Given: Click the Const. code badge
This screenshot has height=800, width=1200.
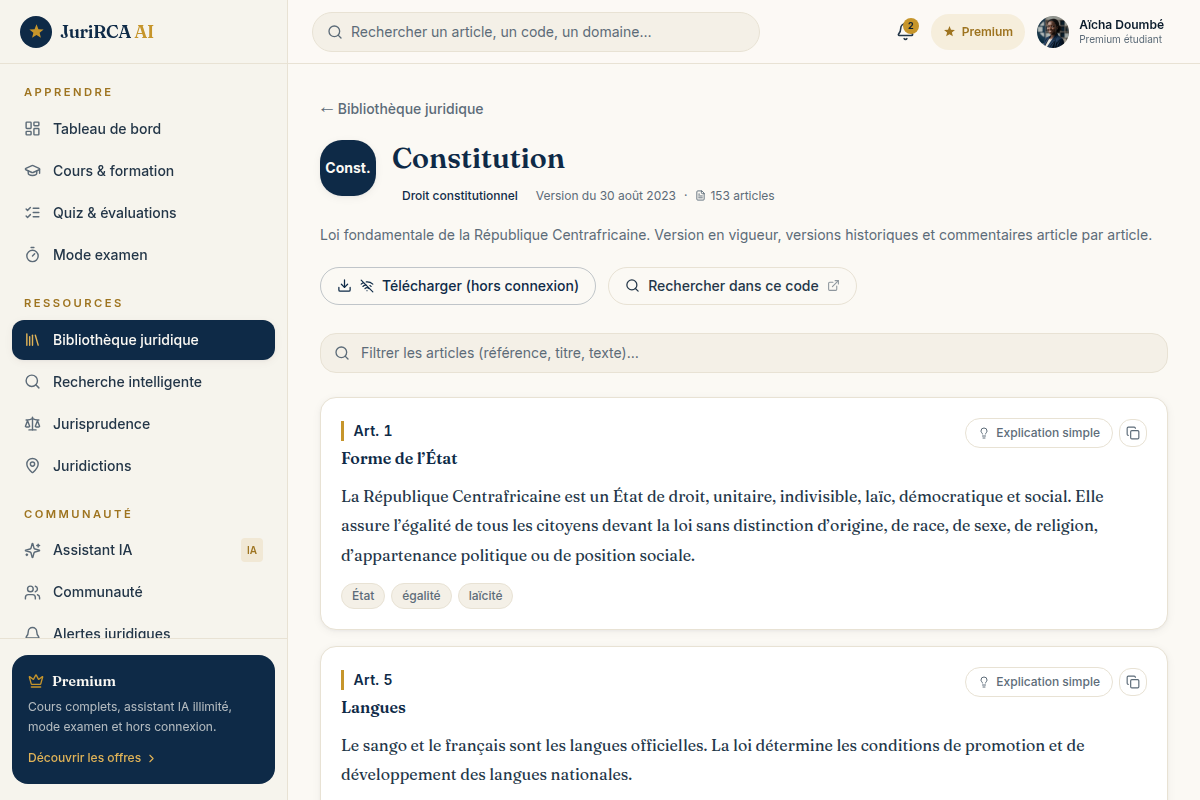Looking at the screenshot, I should 348,168.
